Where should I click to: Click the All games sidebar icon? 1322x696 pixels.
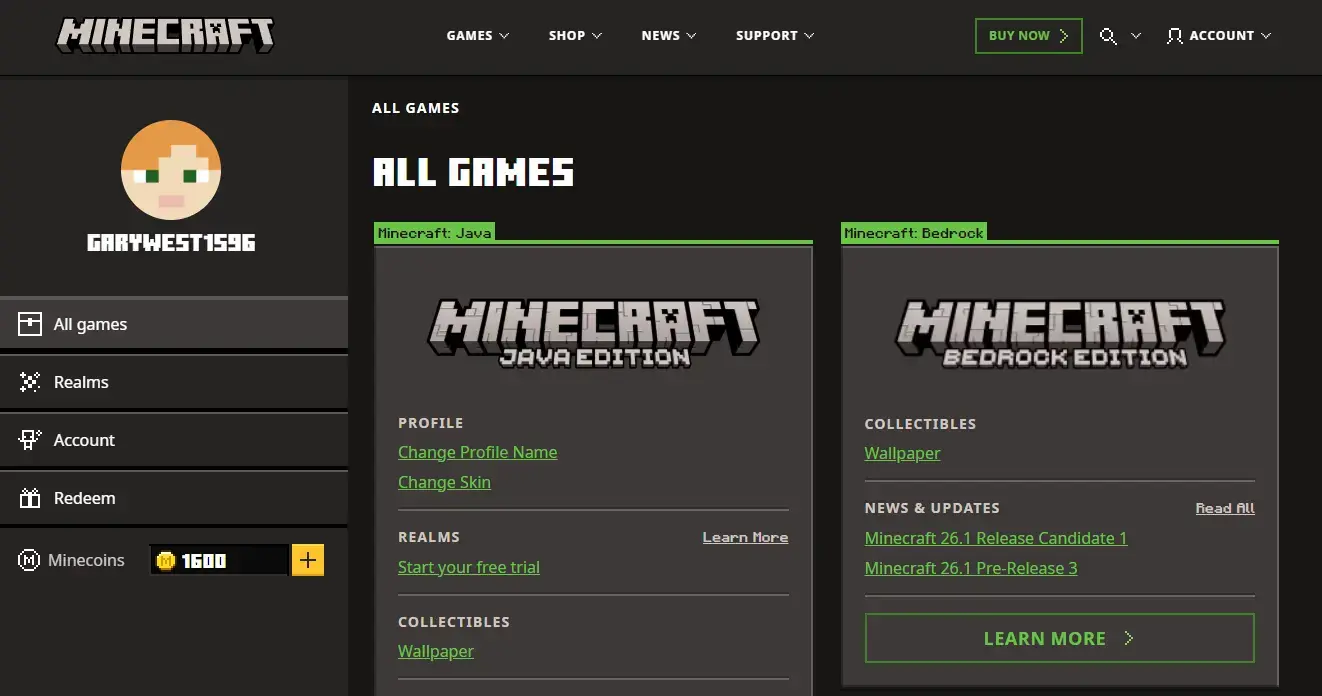(x=30, y=324)
